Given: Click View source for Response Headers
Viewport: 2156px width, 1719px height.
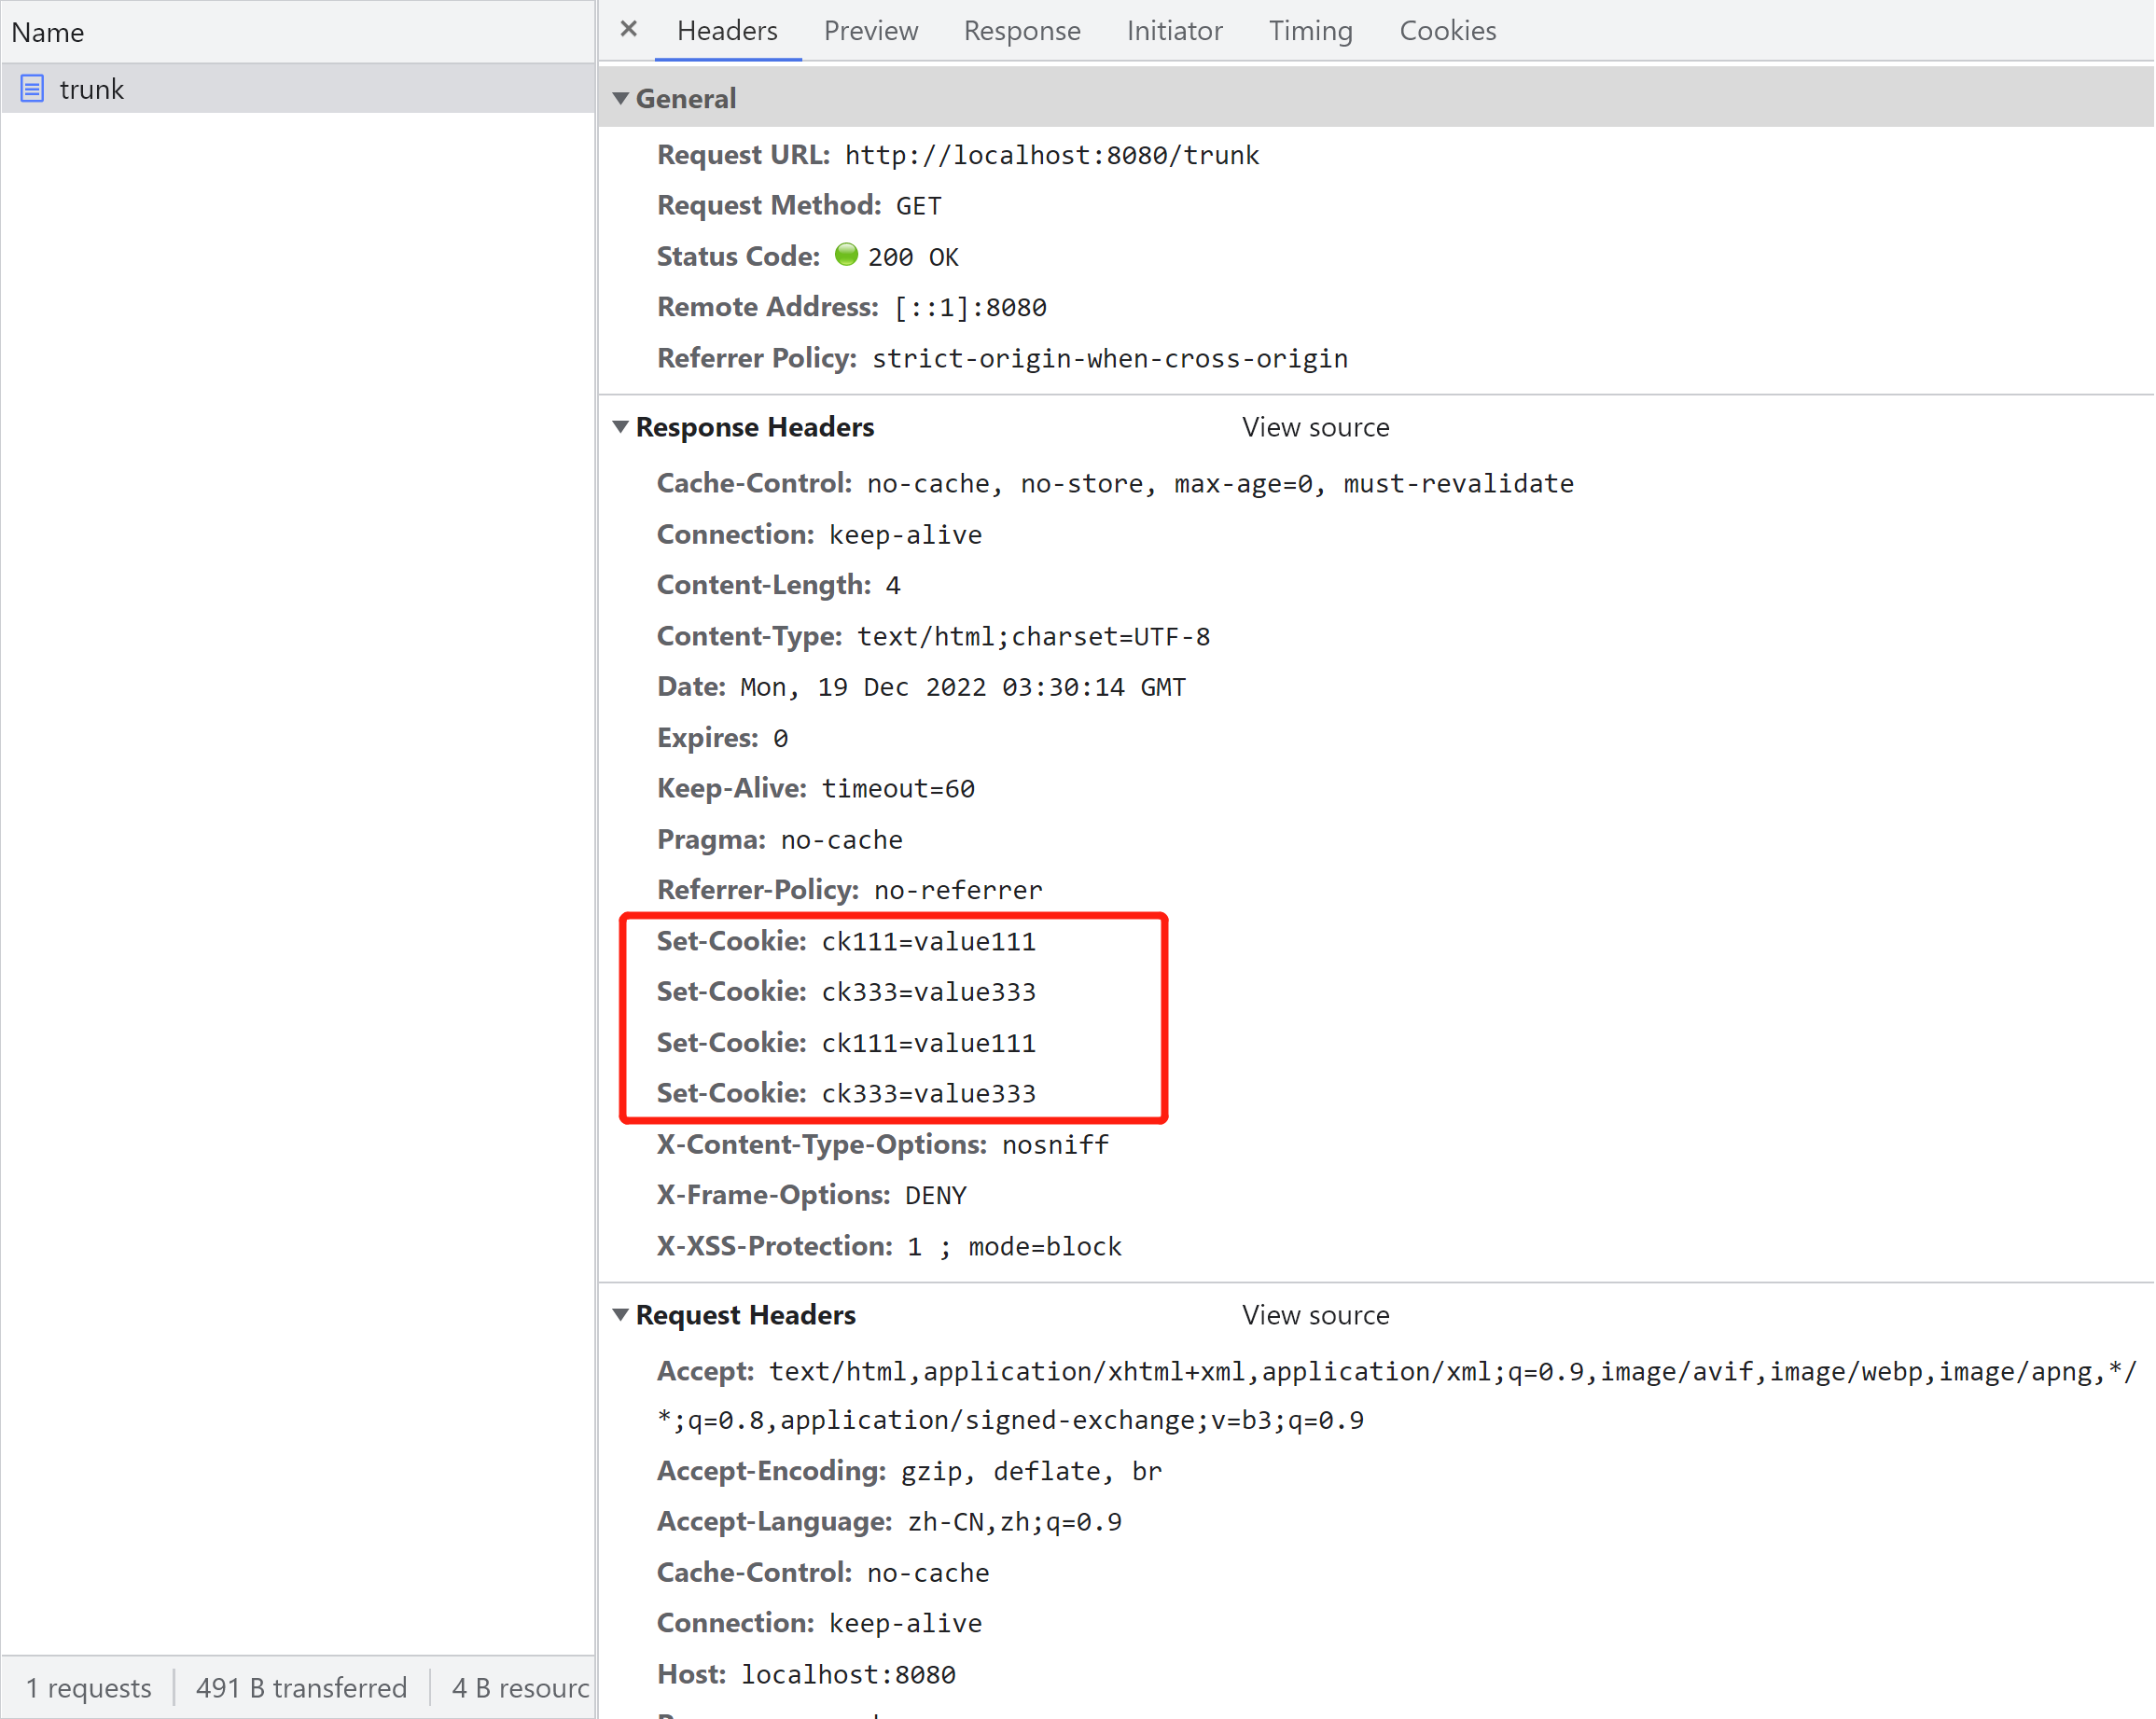Looking at the screenshot, I should tap(1315, 427).
